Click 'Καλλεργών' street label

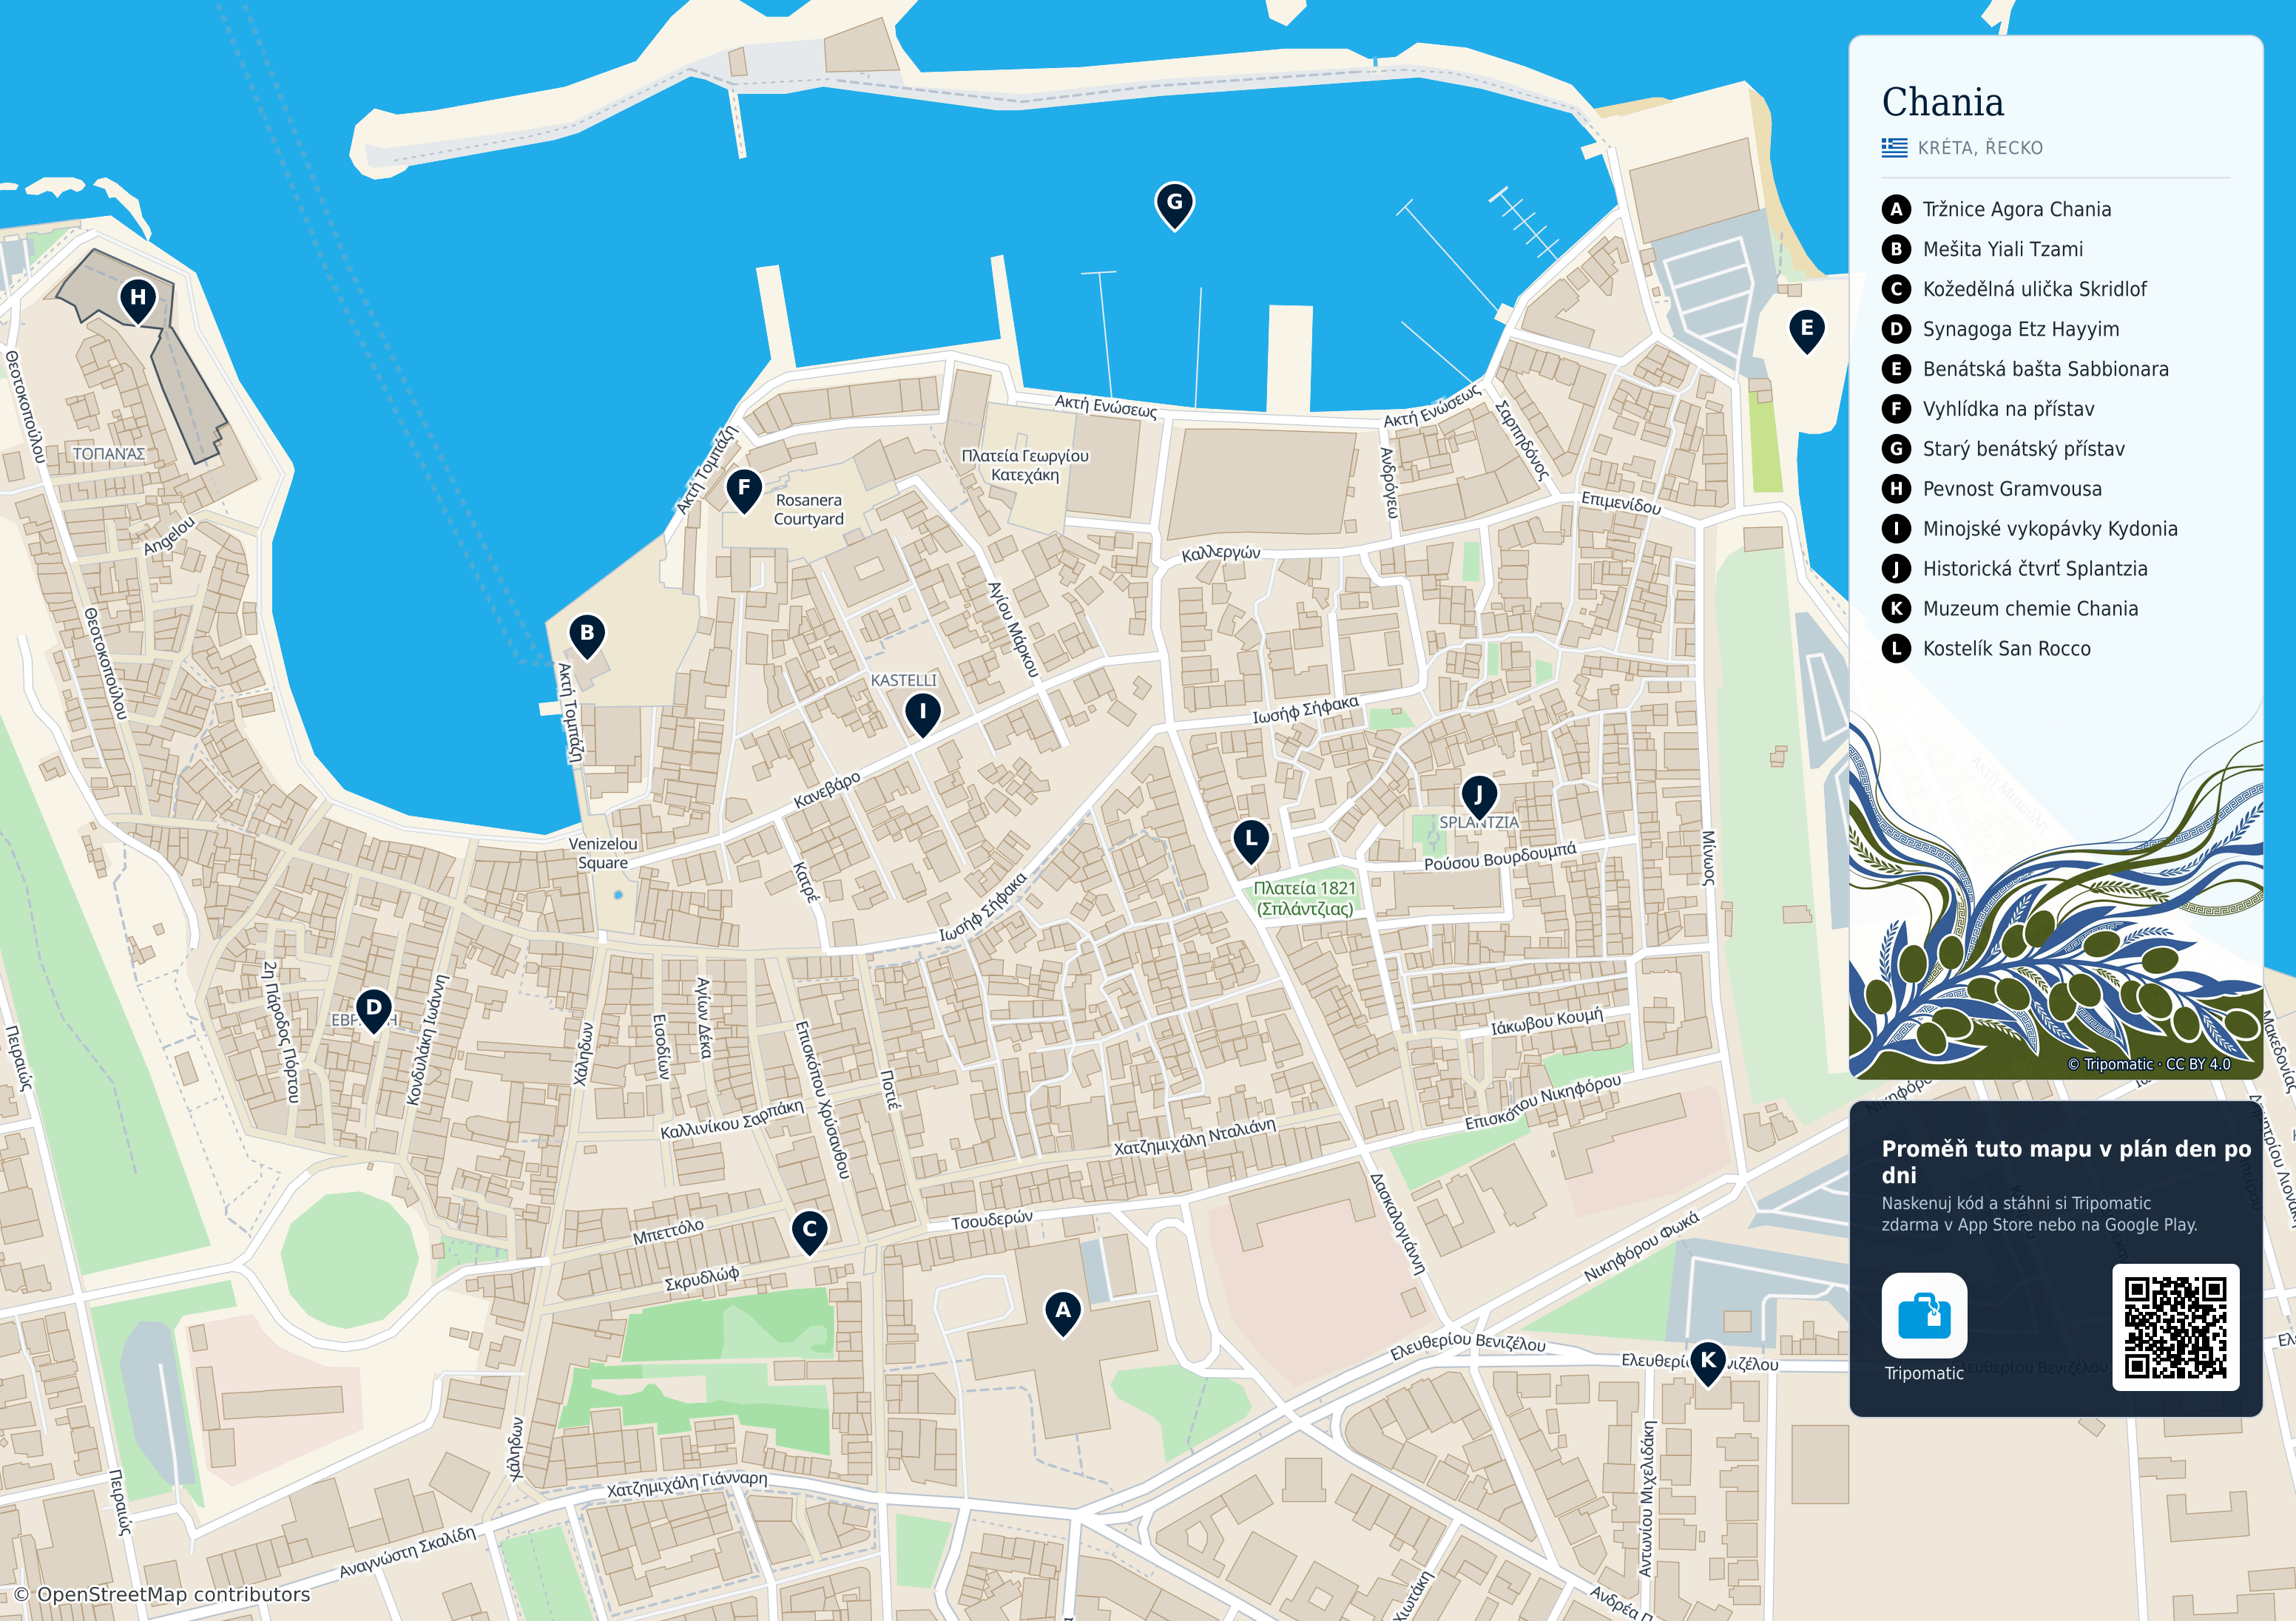pyautogui.click(x=1221, y=553)
